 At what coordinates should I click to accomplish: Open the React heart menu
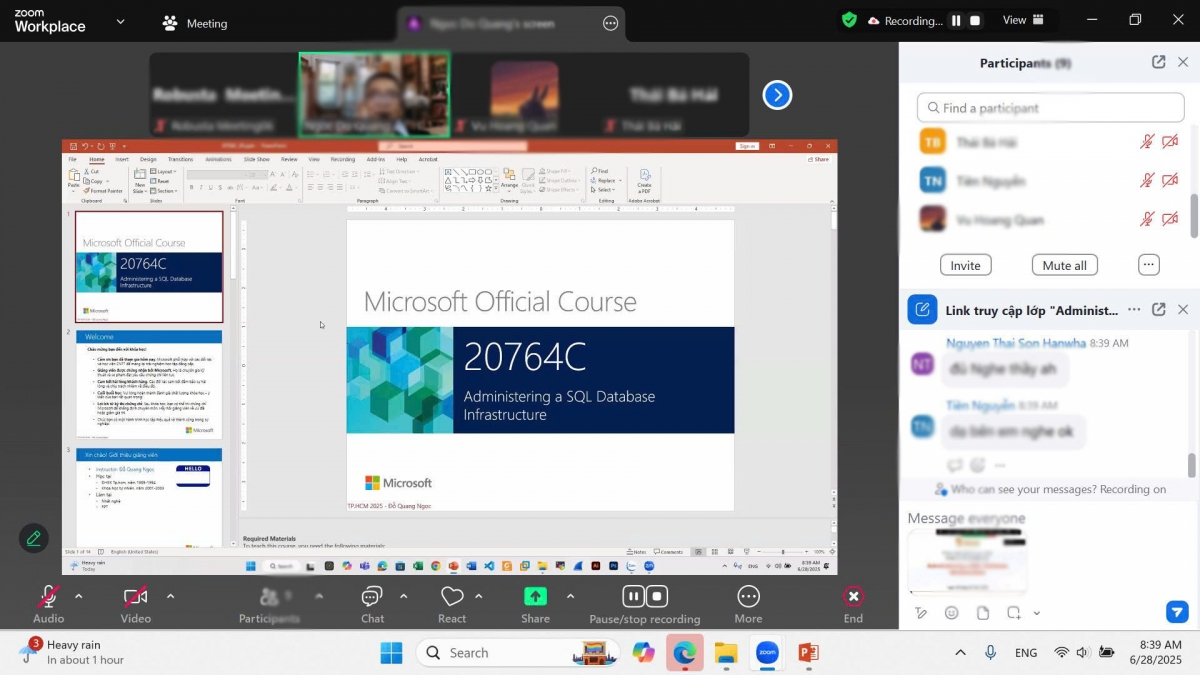point(452,603)
